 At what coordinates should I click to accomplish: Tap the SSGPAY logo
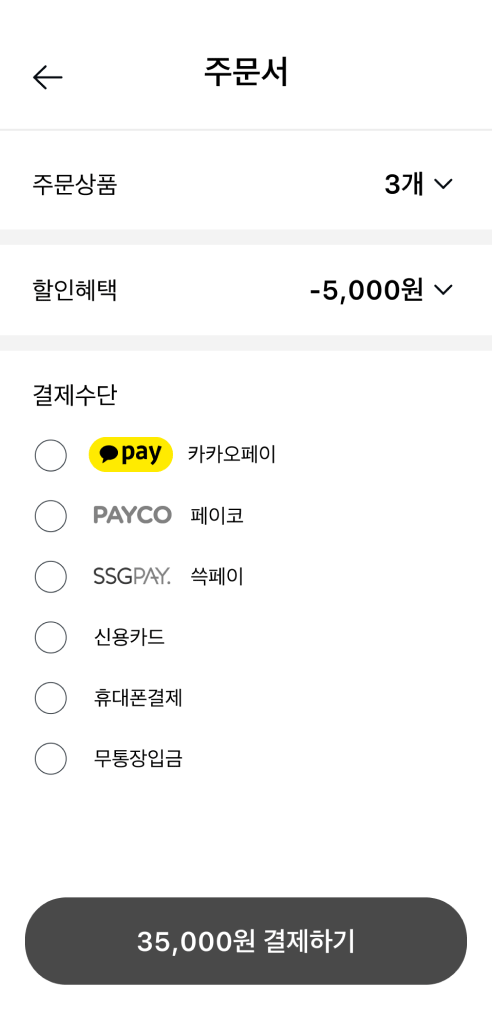tap(132, 576)
